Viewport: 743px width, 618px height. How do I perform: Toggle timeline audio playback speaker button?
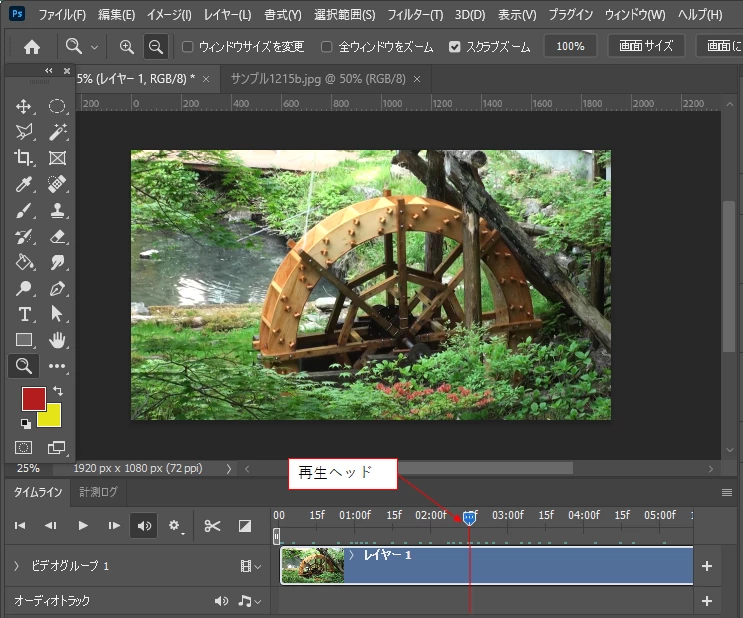[144, 526]
